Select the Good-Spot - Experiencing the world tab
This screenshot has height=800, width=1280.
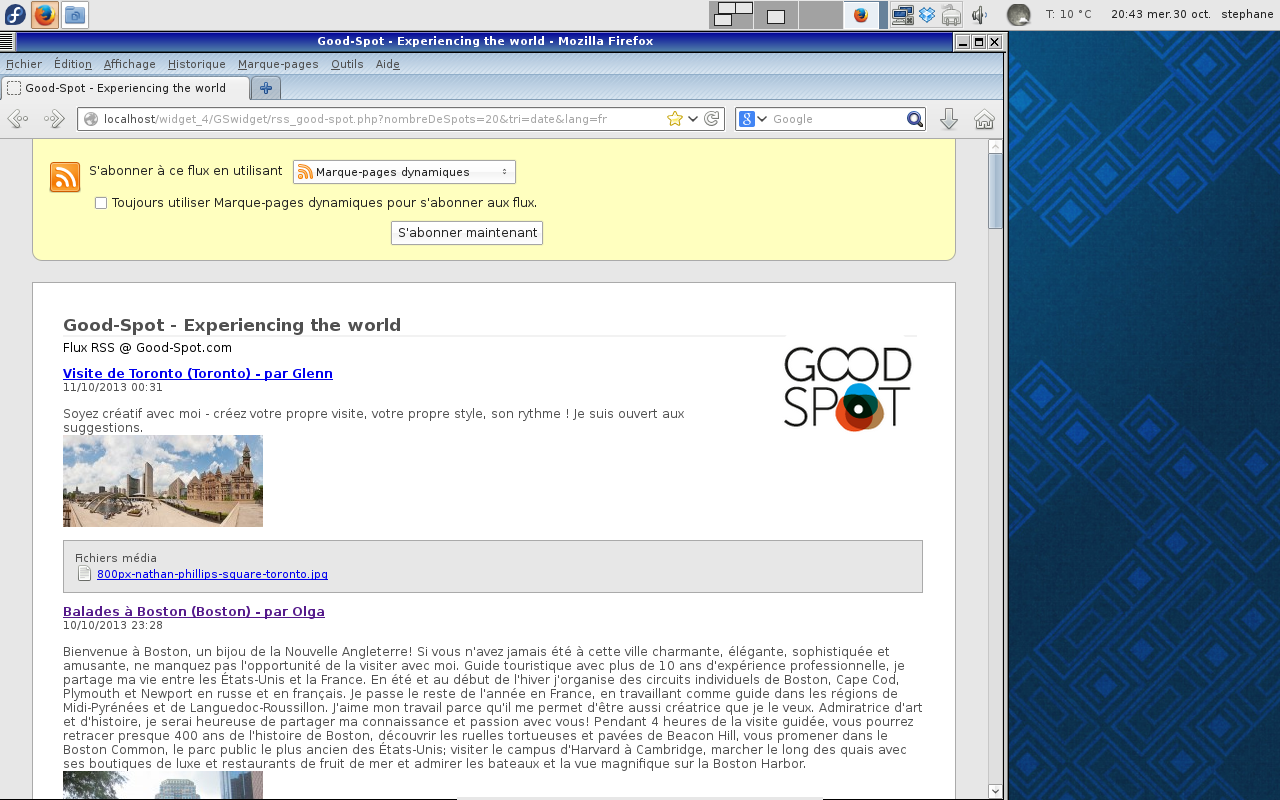[125, 88]
